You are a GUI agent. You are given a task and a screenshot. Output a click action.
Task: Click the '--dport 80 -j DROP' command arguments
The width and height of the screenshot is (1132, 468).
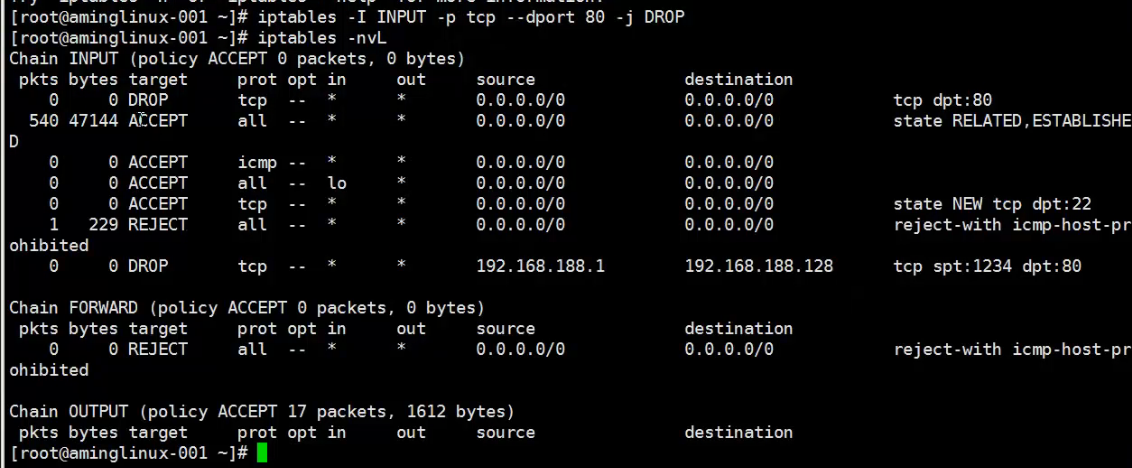[595, 17]
